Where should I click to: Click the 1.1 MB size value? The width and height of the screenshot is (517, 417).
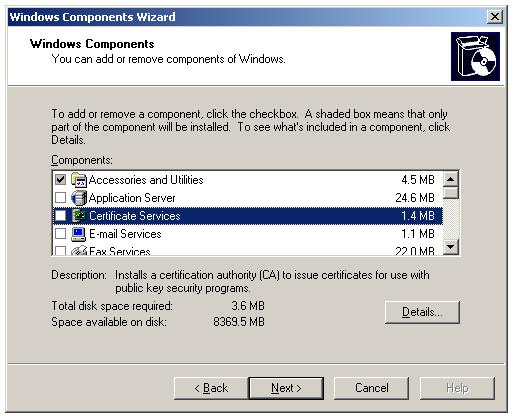pos(418,234)
